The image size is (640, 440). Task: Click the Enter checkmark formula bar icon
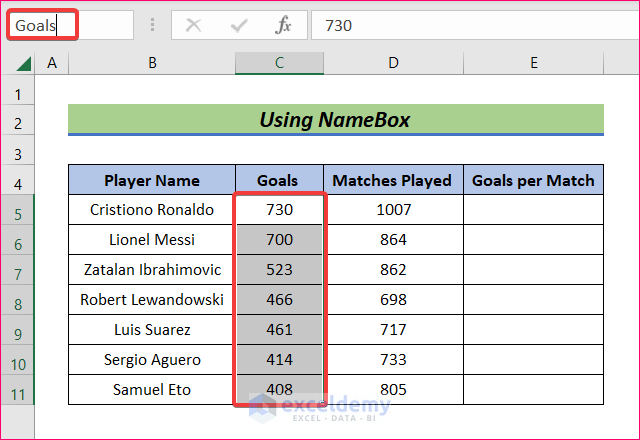tap(238, 25)
